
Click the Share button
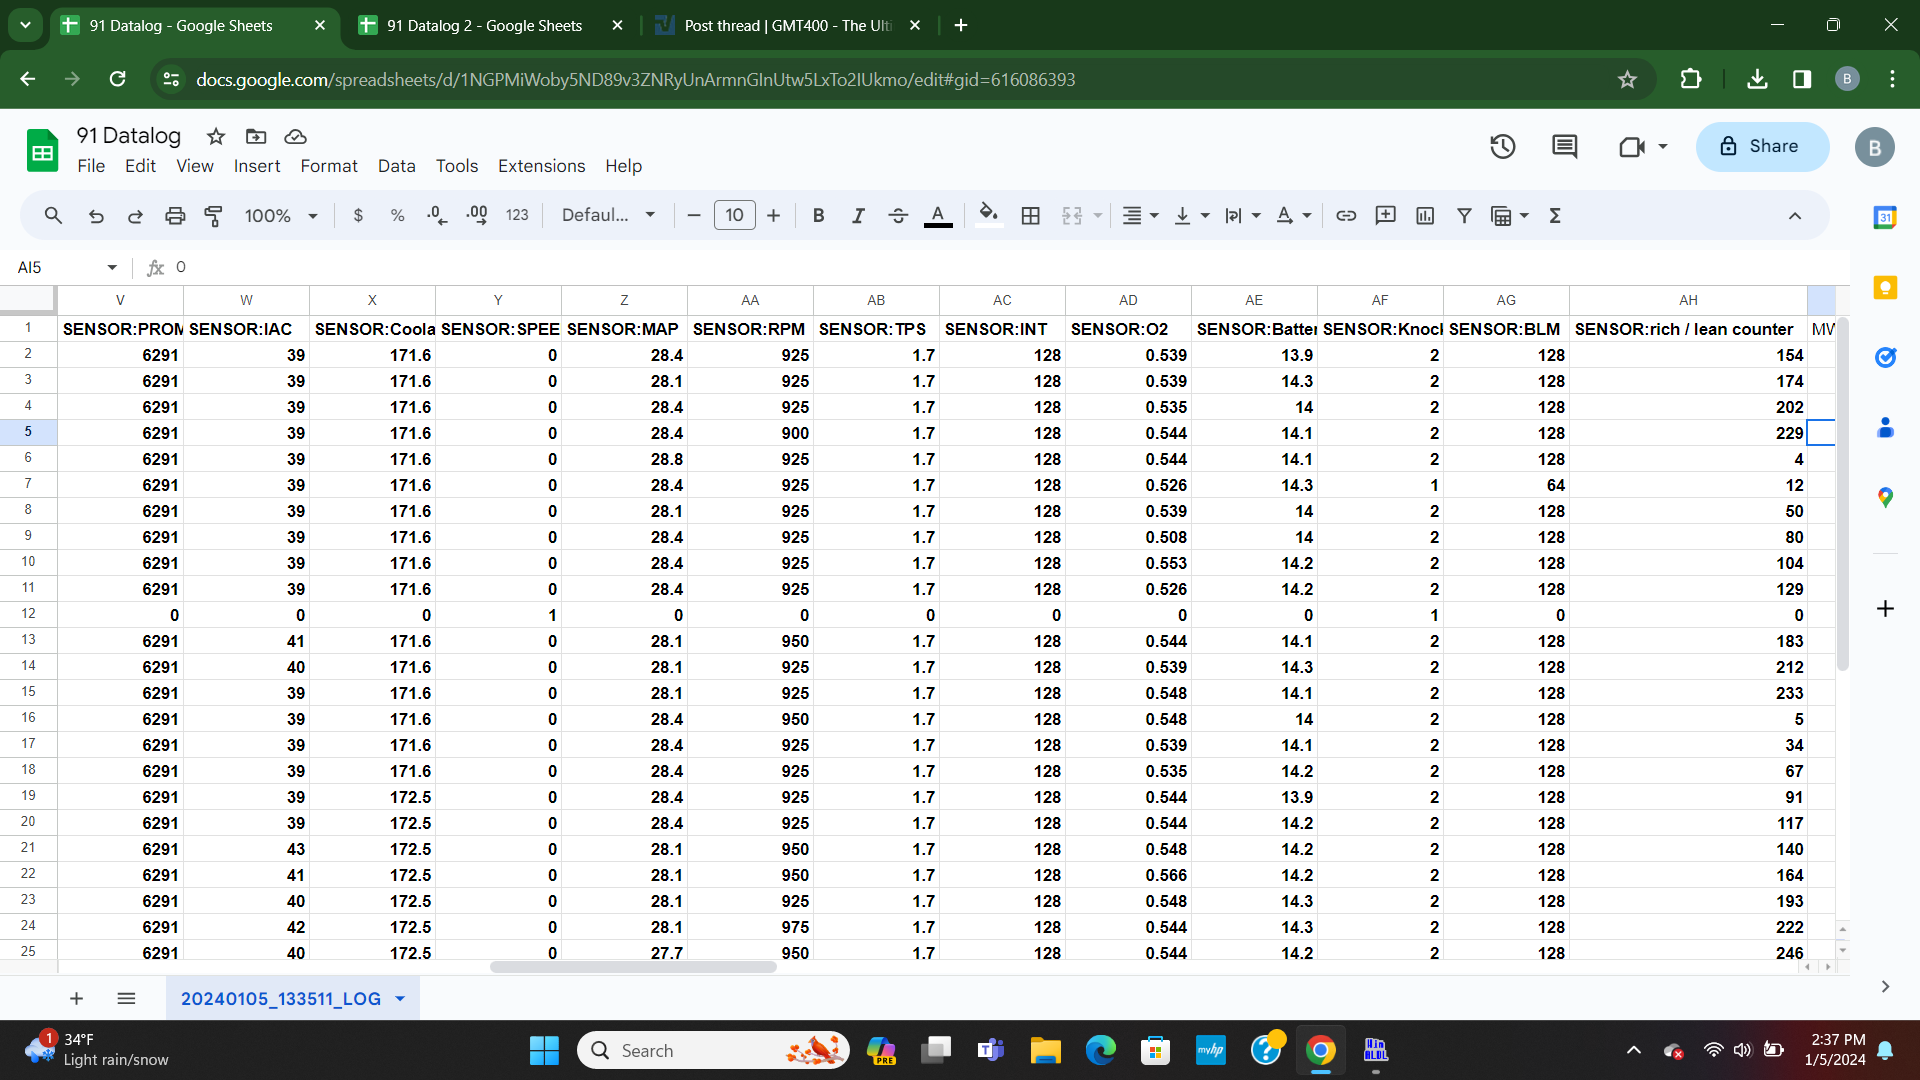pyautogui.click(x=1762, y=147)
